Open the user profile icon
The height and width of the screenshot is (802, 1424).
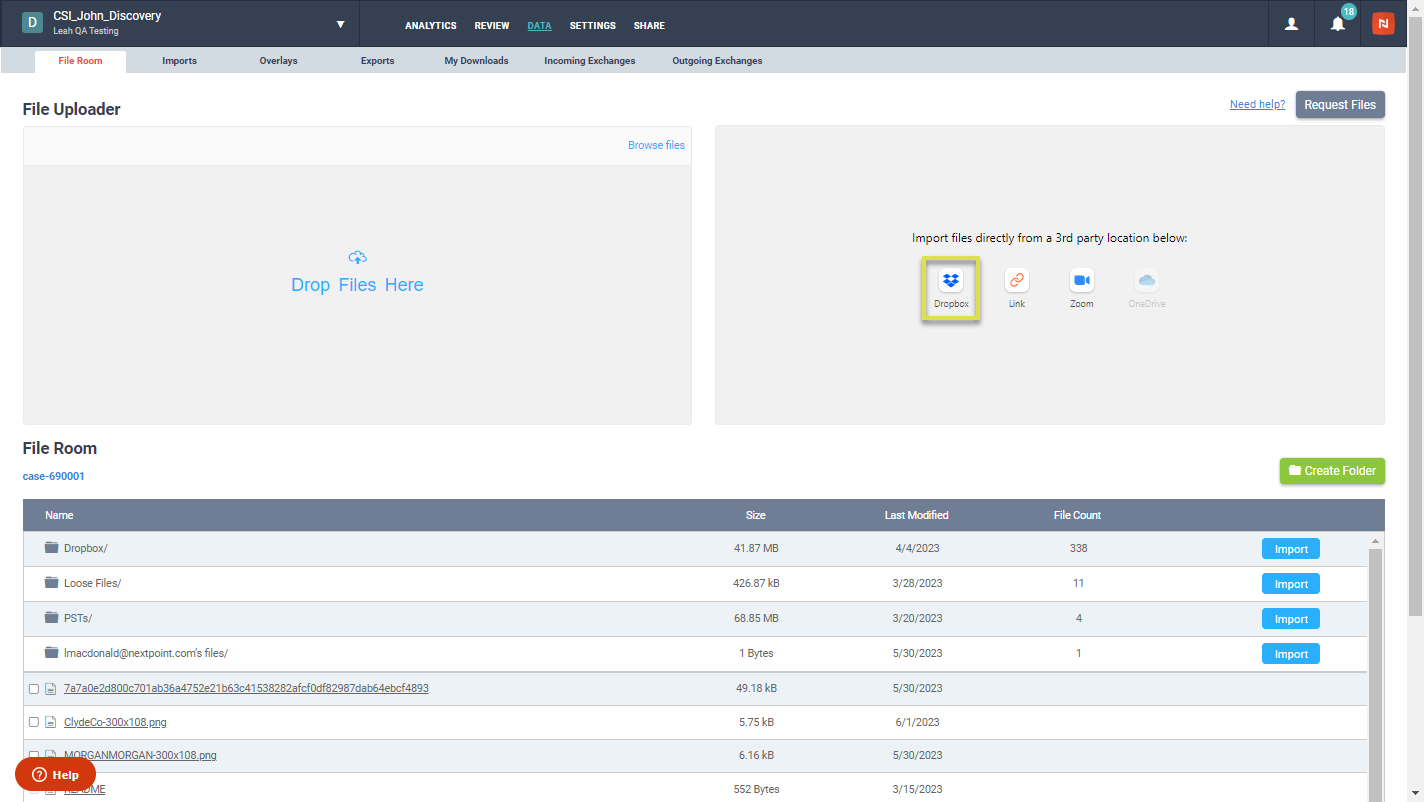point(1292,24)
